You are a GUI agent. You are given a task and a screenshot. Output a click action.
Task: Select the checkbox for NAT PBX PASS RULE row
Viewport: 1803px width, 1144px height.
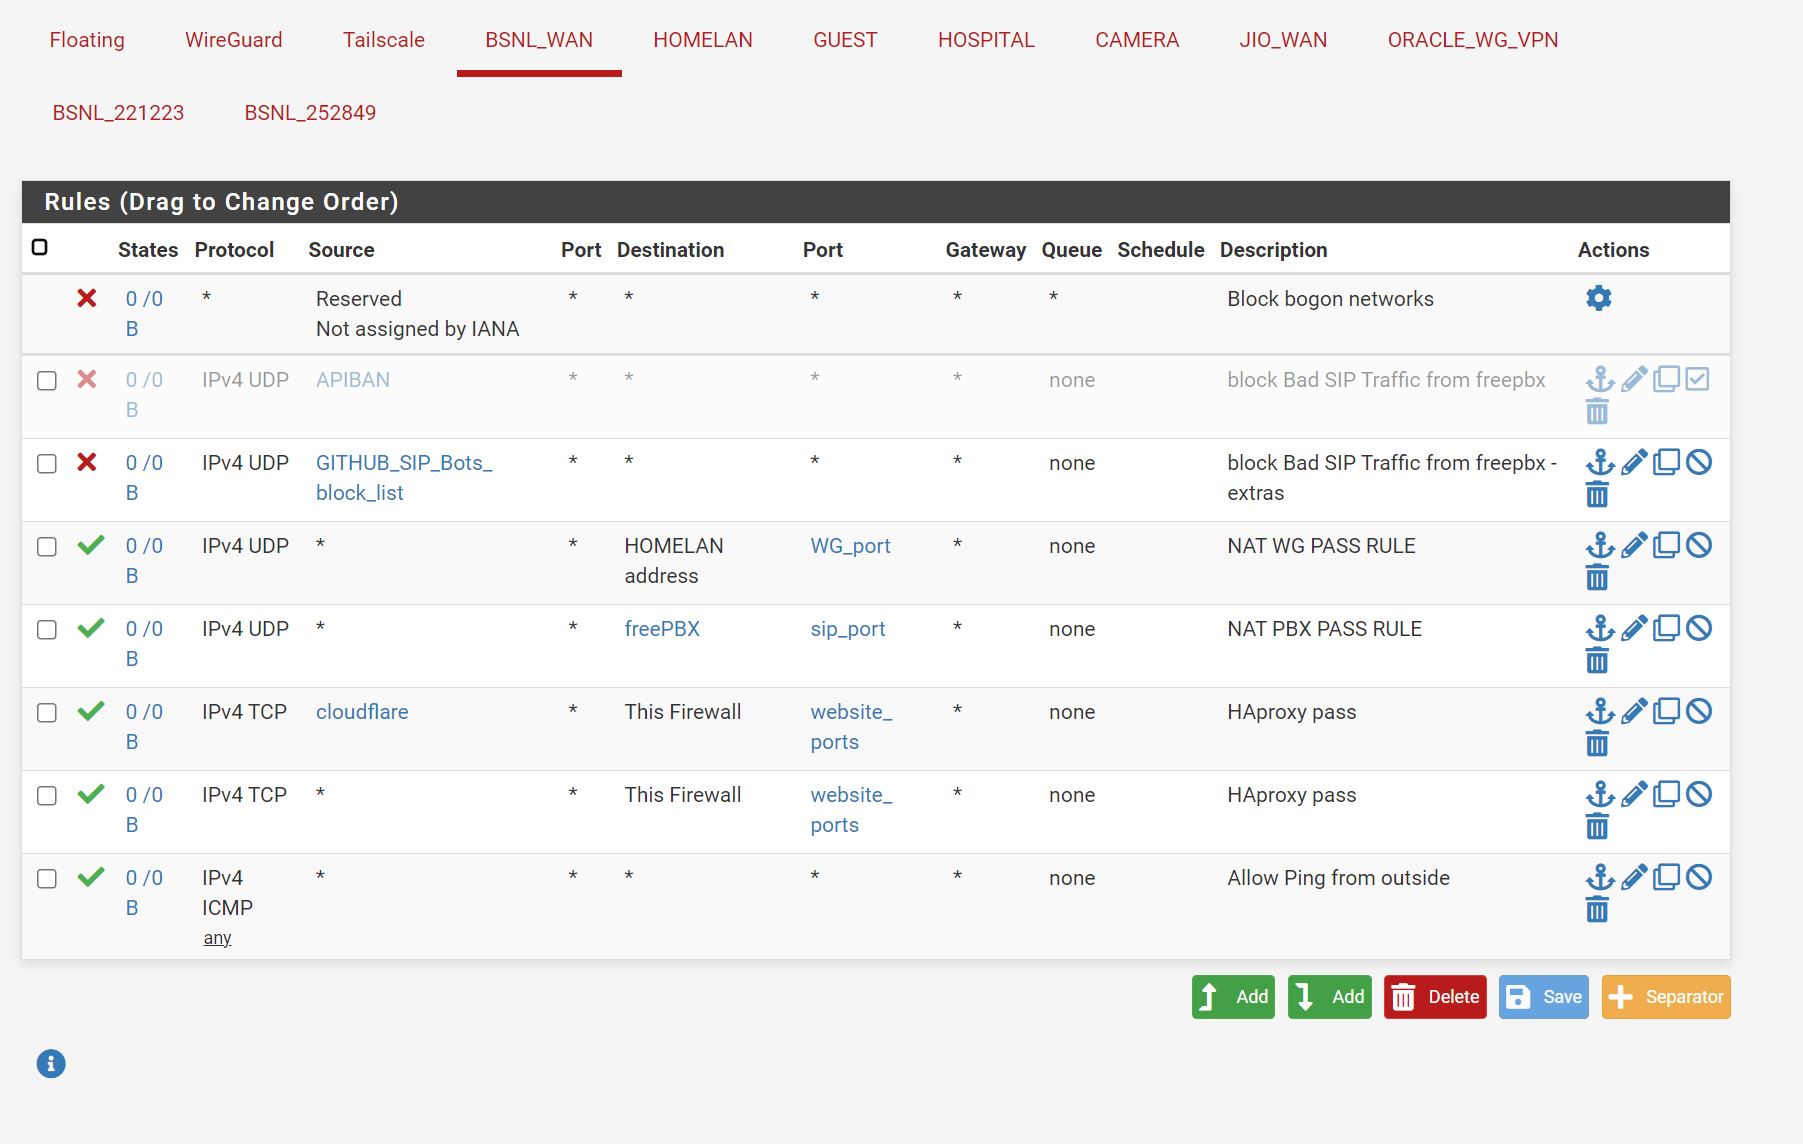pyautogui.click(x=45, y=629)
